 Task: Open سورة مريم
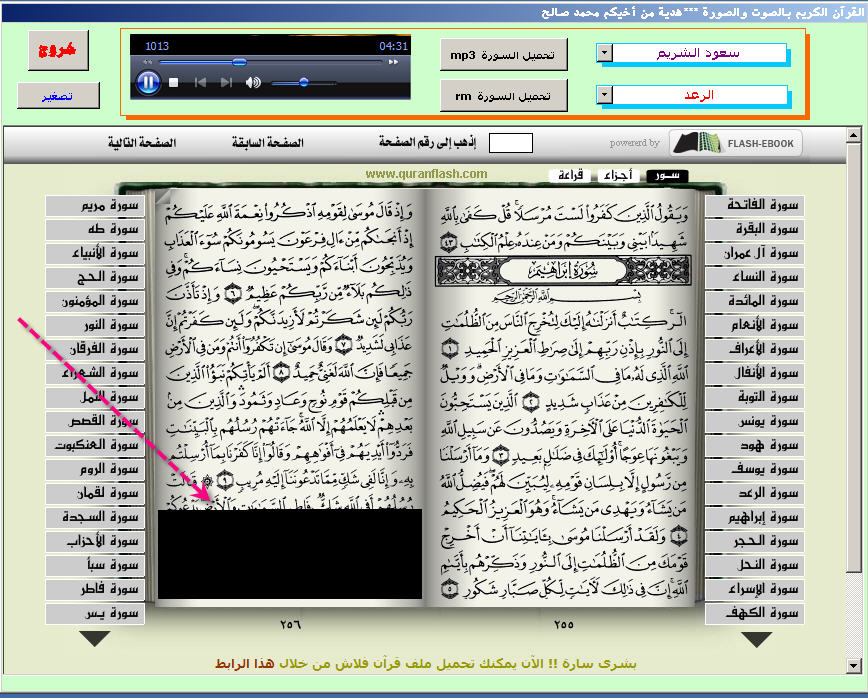(95, 205)
